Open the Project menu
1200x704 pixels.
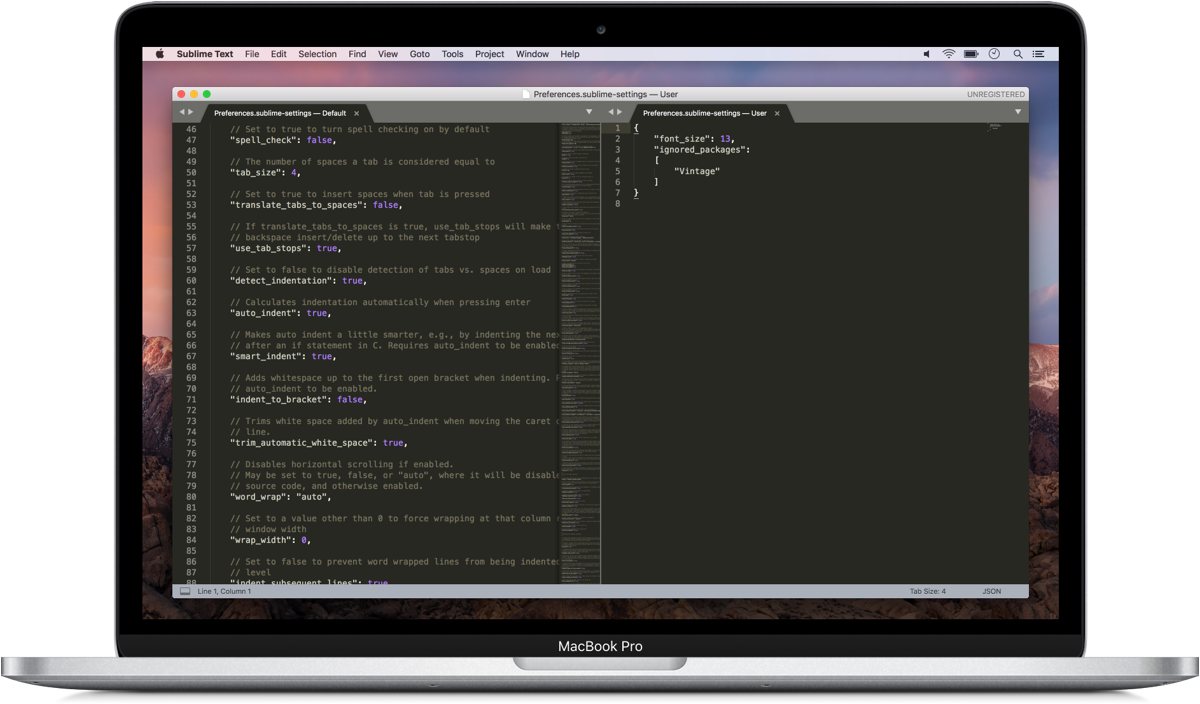coord(490,54)
